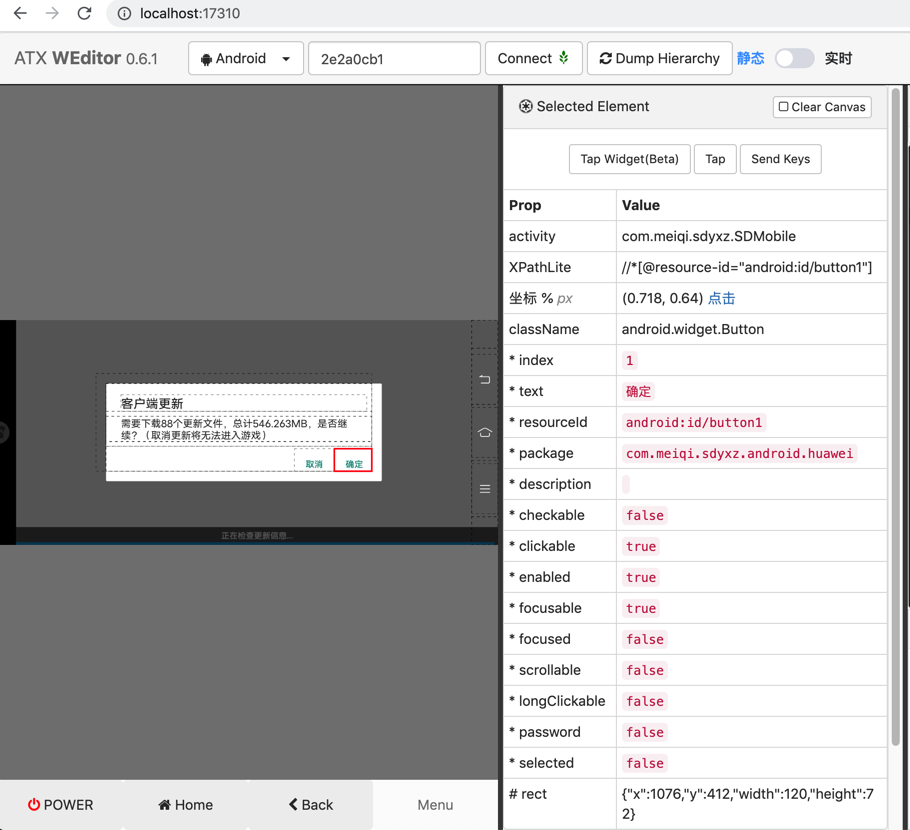910x830 pixels.
Task: Select the 正在检查更新信息 status text
Action: pos(257,535)
